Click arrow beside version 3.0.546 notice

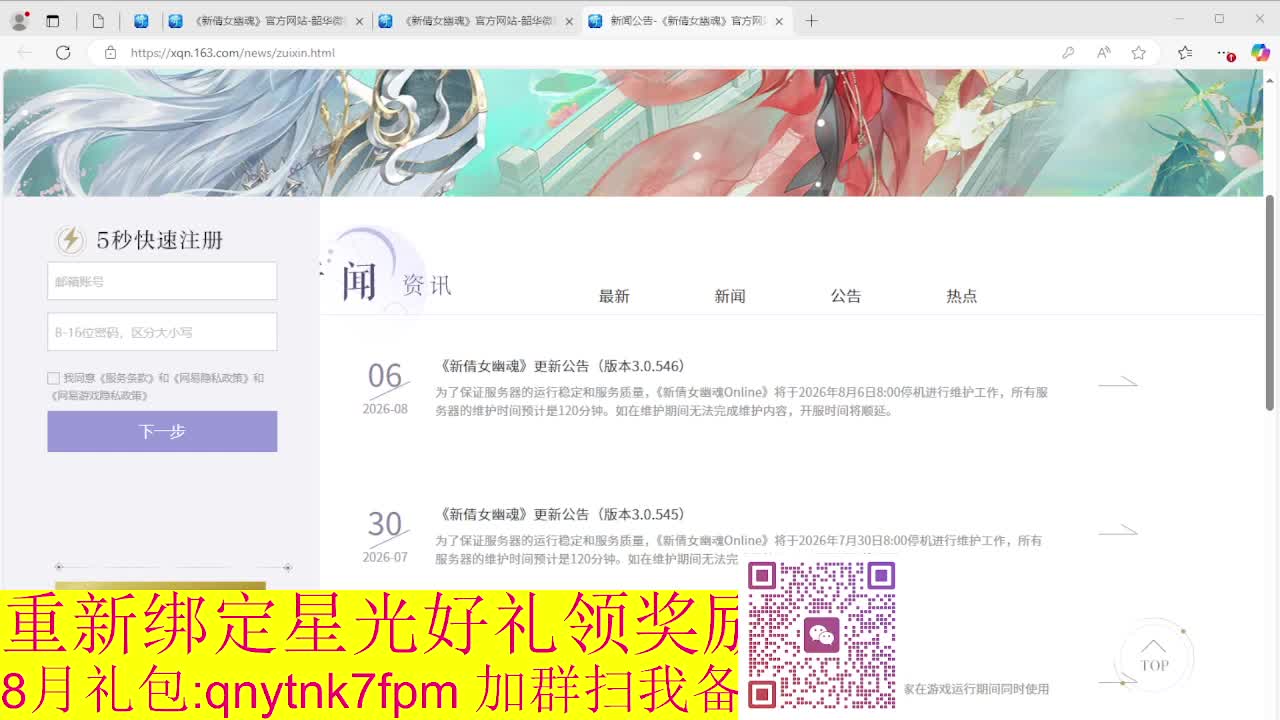click(1118, 381)
